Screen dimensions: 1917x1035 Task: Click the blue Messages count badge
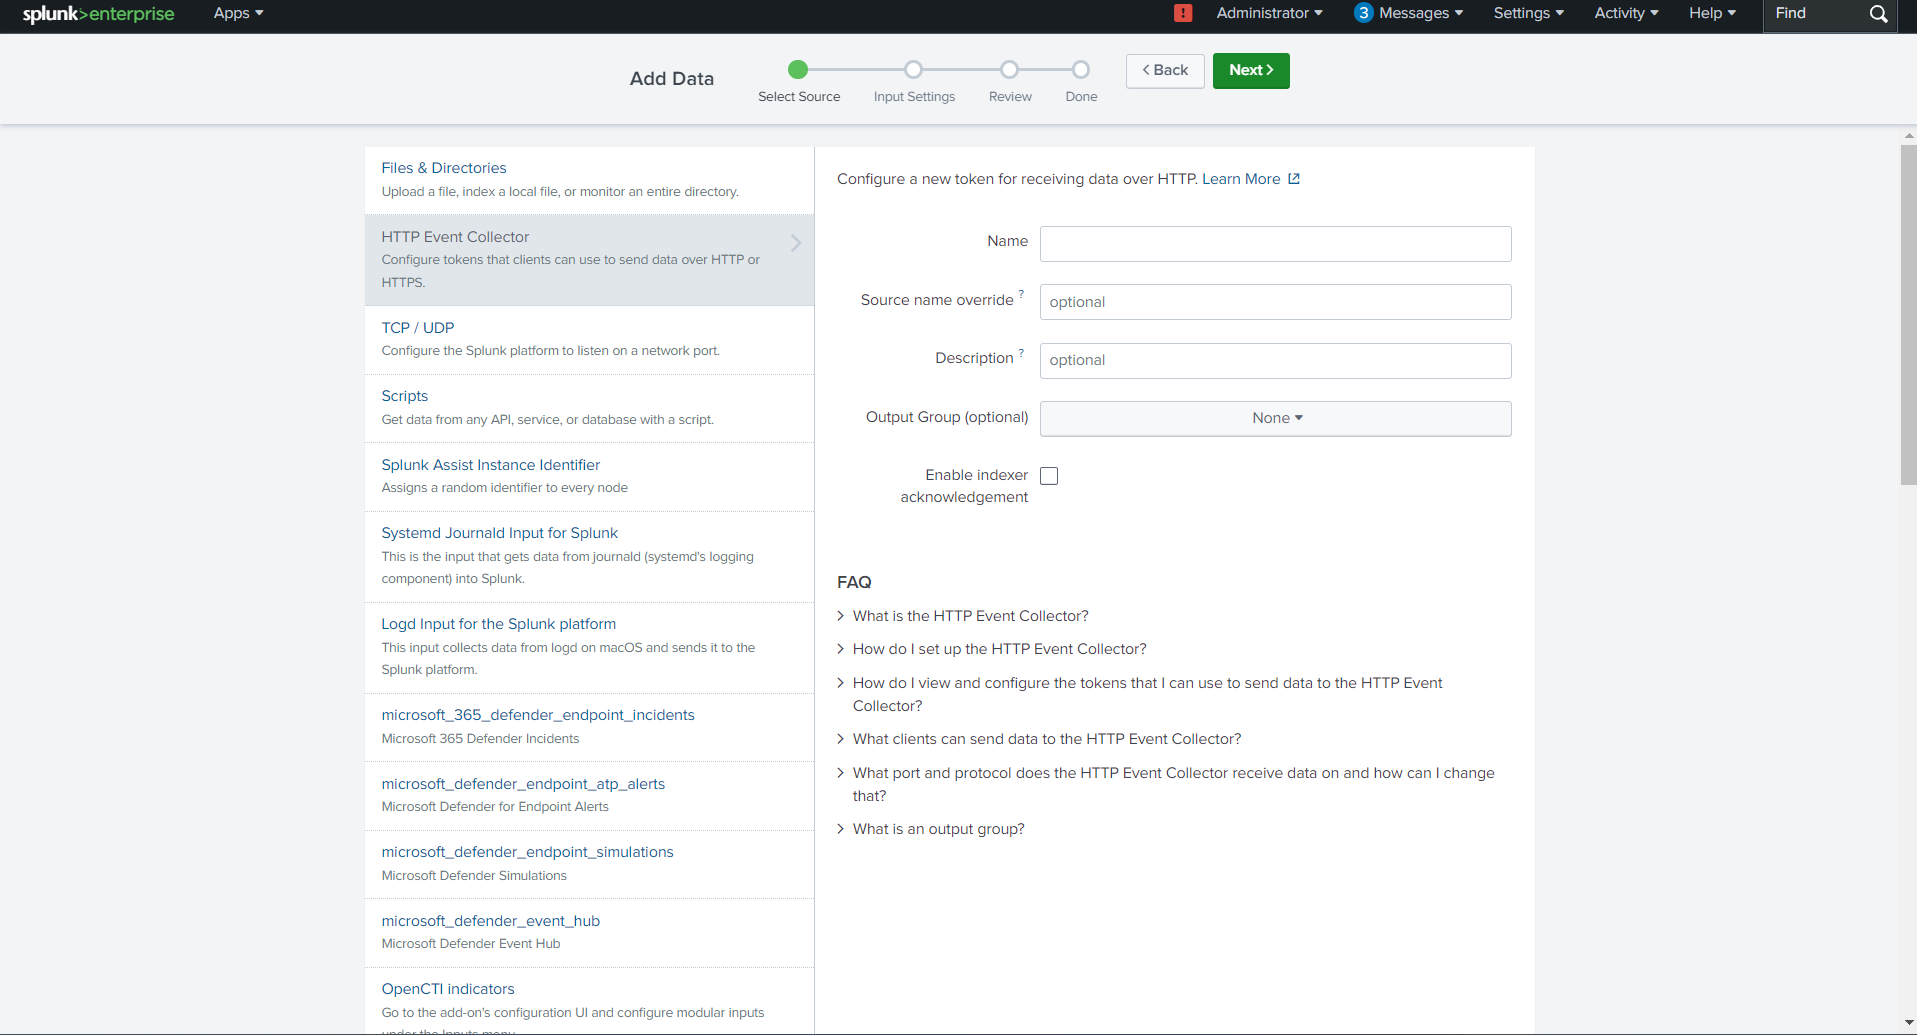pos(1363,13)
